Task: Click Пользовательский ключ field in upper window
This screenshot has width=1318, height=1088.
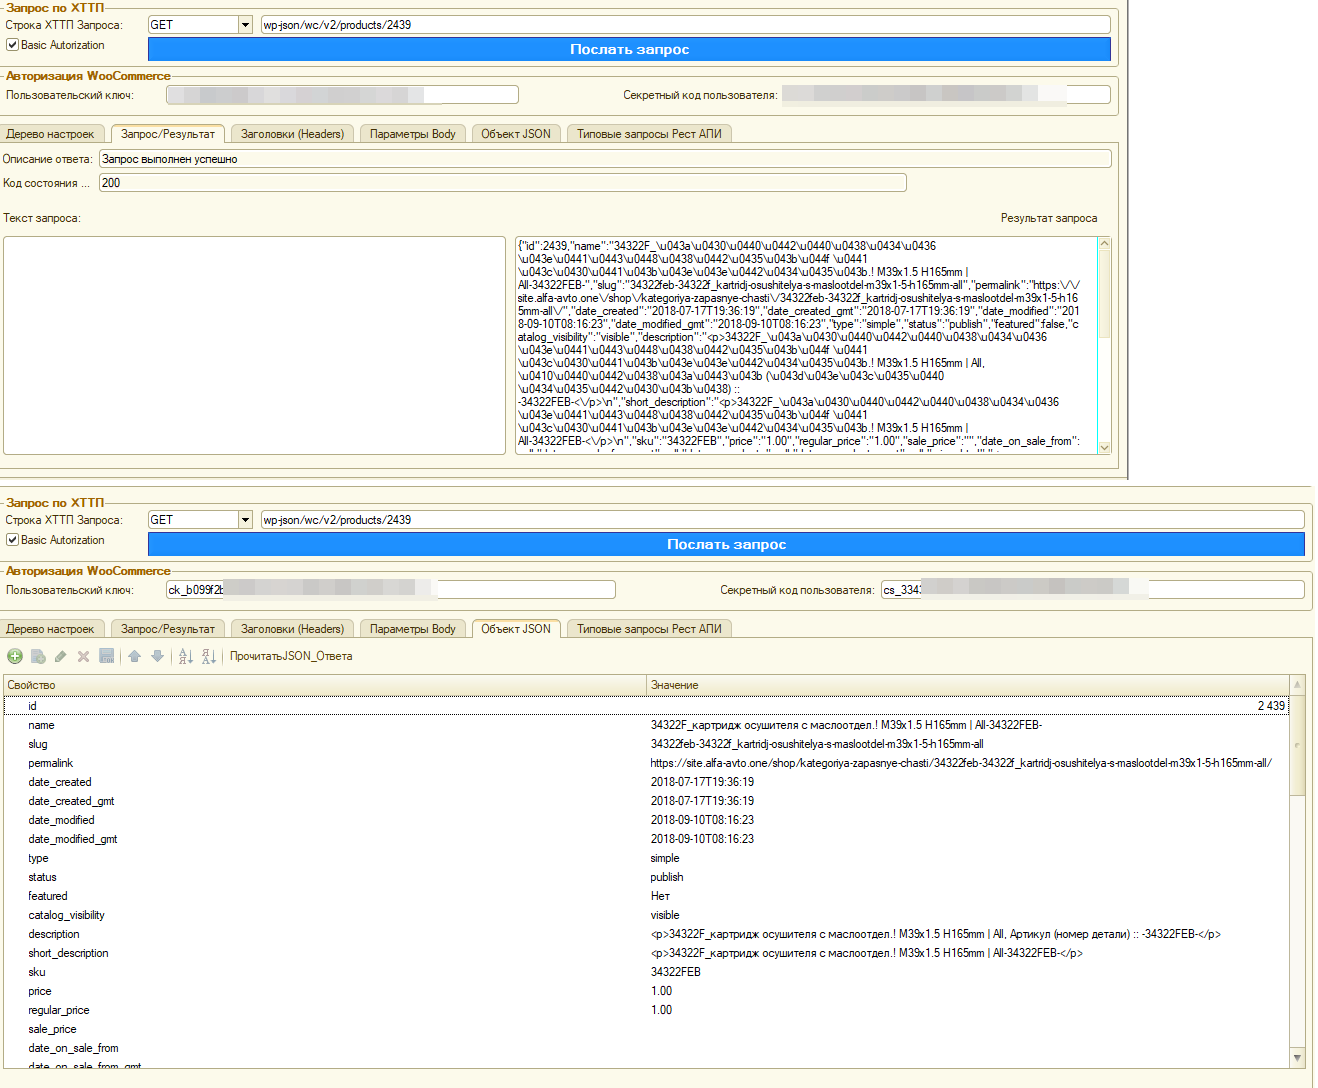Action: point(342,95)
